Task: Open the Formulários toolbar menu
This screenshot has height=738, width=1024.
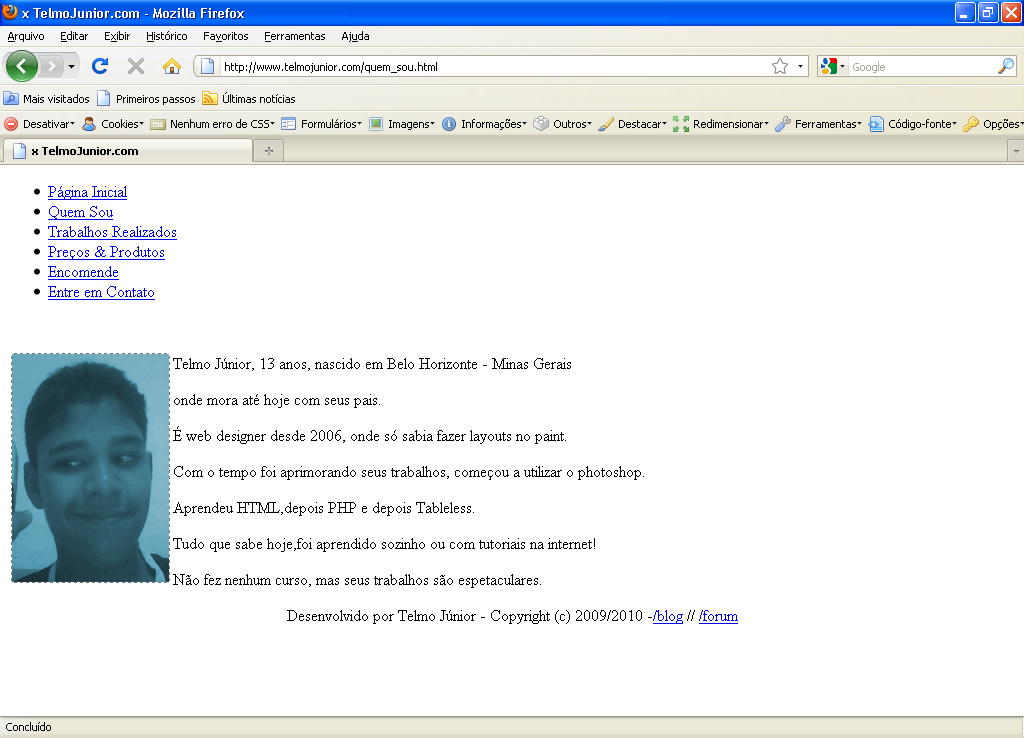Action: [321, 123]
